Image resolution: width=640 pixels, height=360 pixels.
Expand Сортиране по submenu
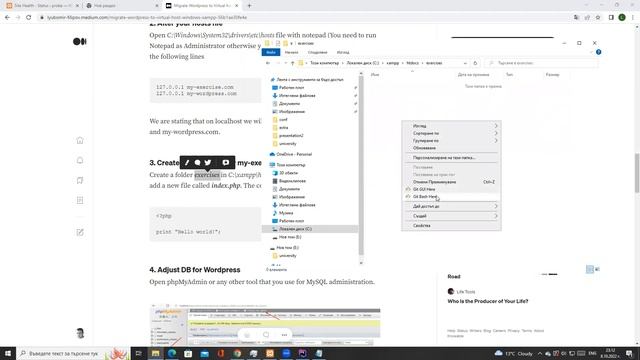[496, 133]
